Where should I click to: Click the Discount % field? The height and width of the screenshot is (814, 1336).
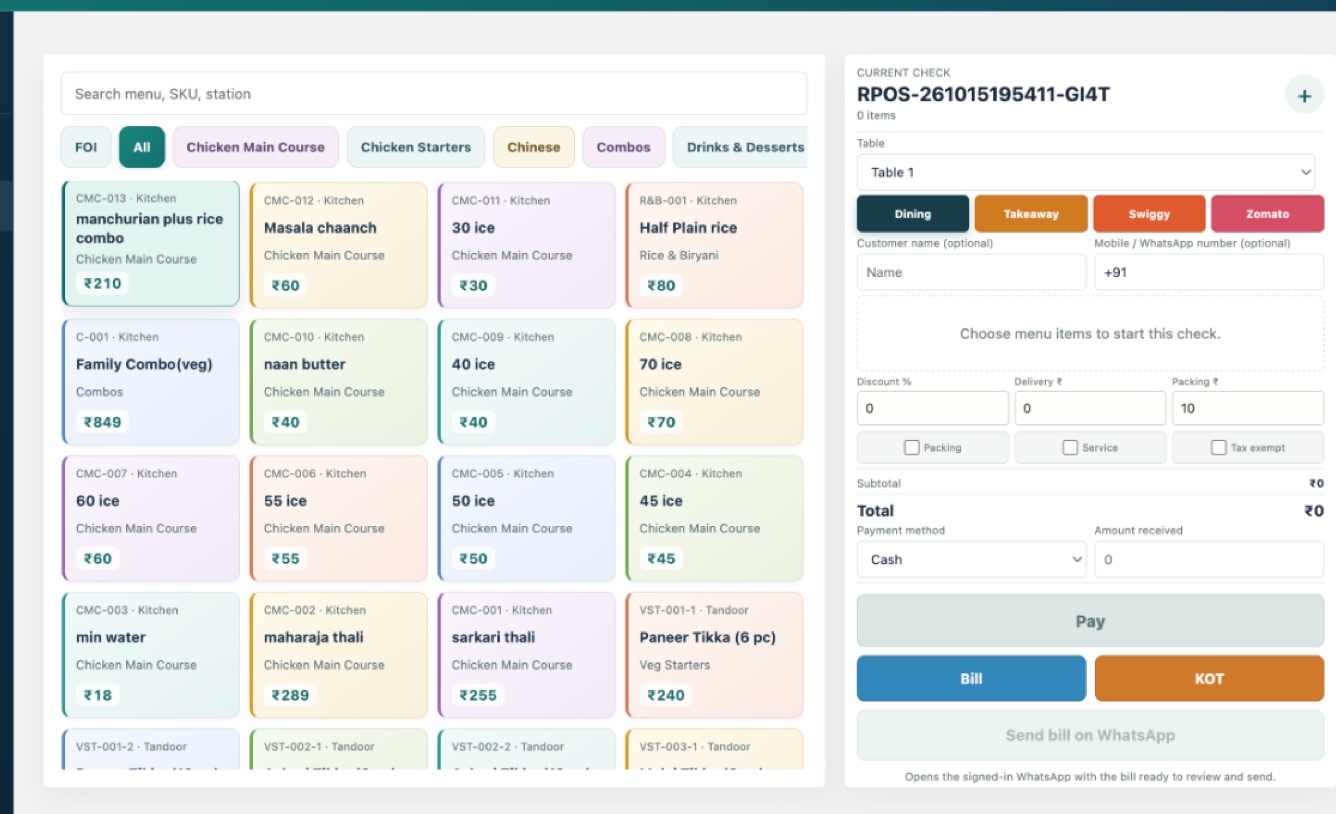click(933, 408)
